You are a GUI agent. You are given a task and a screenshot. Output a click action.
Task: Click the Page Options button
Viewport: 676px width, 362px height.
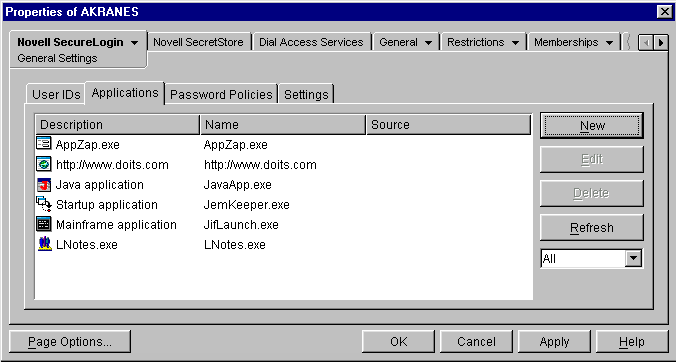pyautogui.click(x=70, y=342)
